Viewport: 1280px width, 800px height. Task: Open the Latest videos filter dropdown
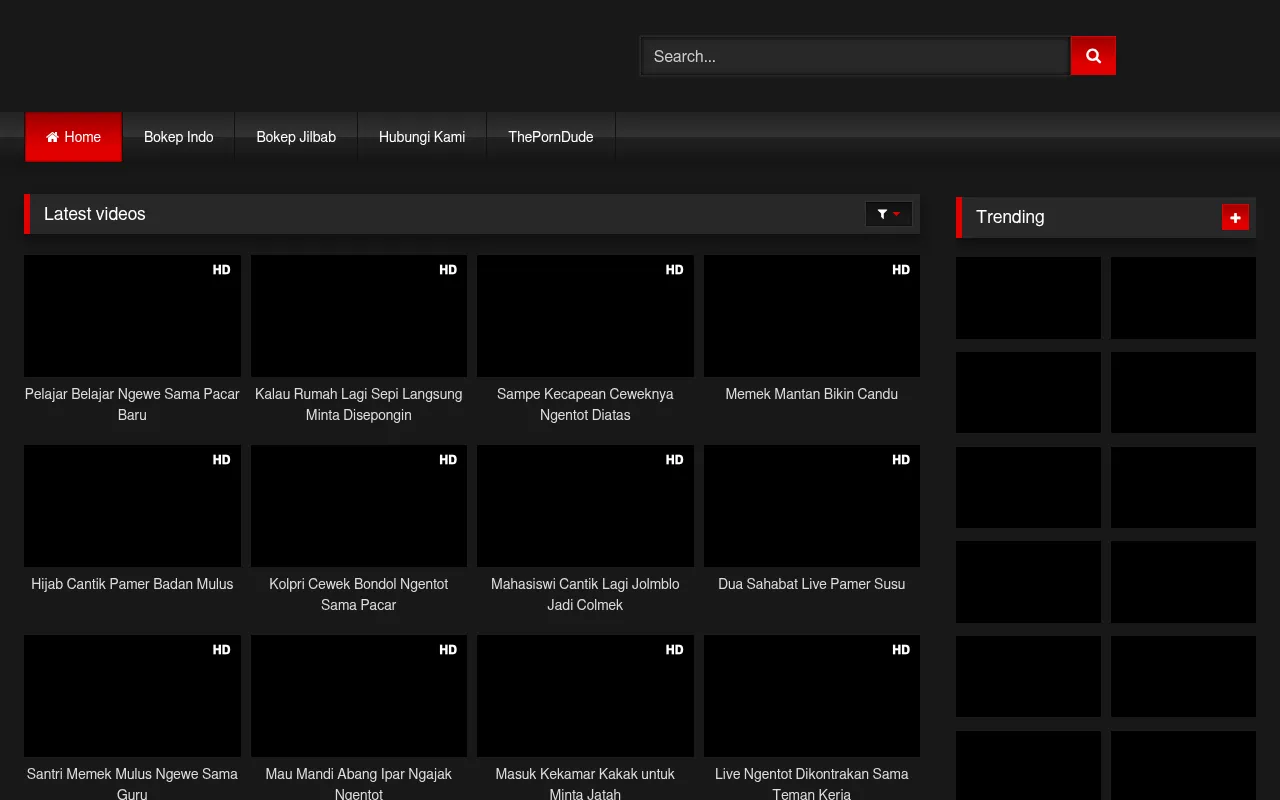click(x=888, y=214)
